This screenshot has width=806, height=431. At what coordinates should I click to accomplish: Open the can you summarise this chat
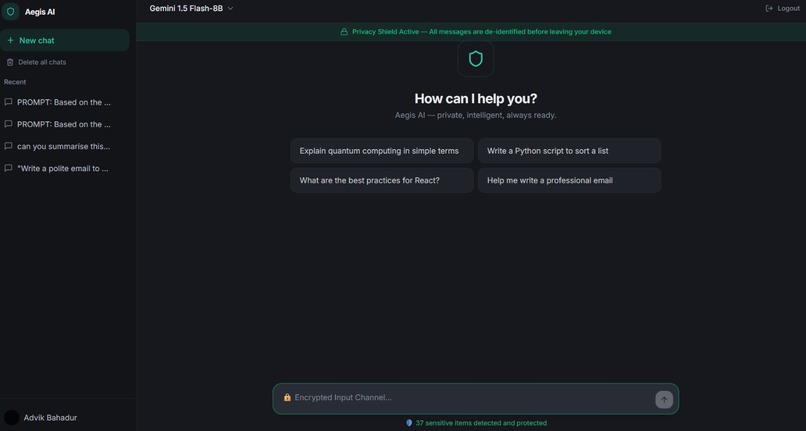click(x=64, y=146)
